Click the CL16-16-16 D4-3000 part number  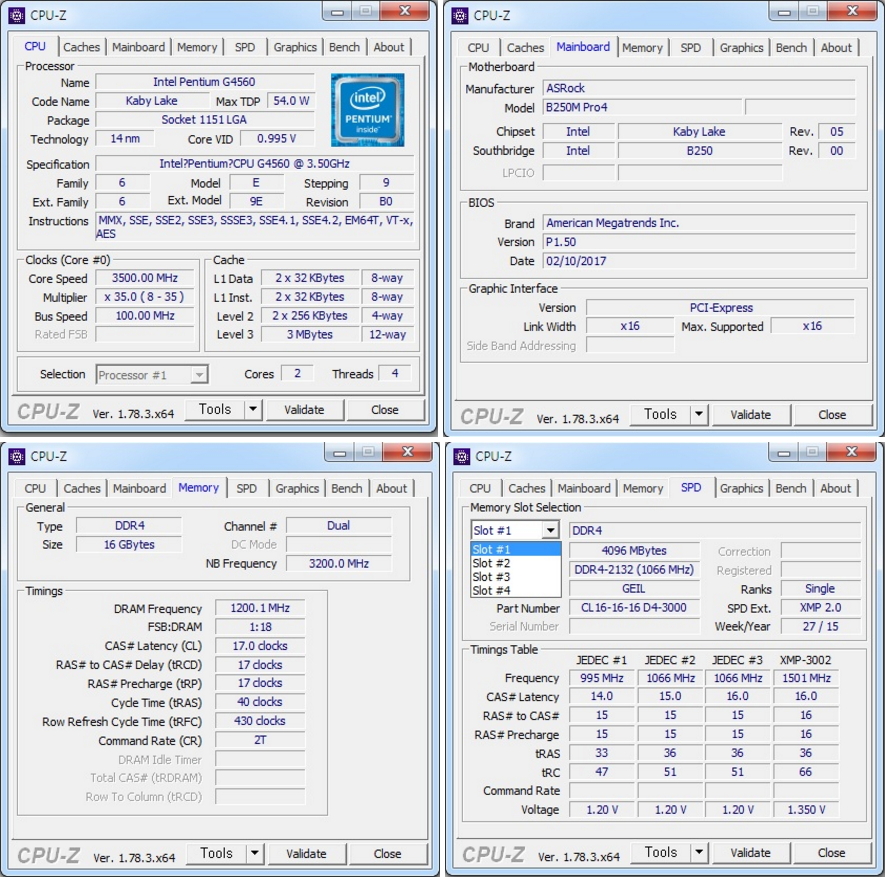pos(634,608)
